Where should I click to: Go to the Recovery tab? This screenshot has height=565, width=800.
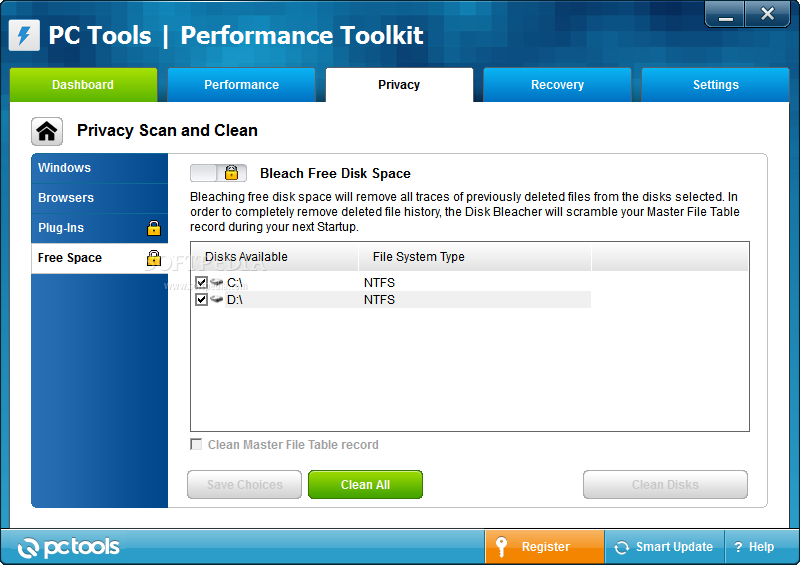(557, 85)
